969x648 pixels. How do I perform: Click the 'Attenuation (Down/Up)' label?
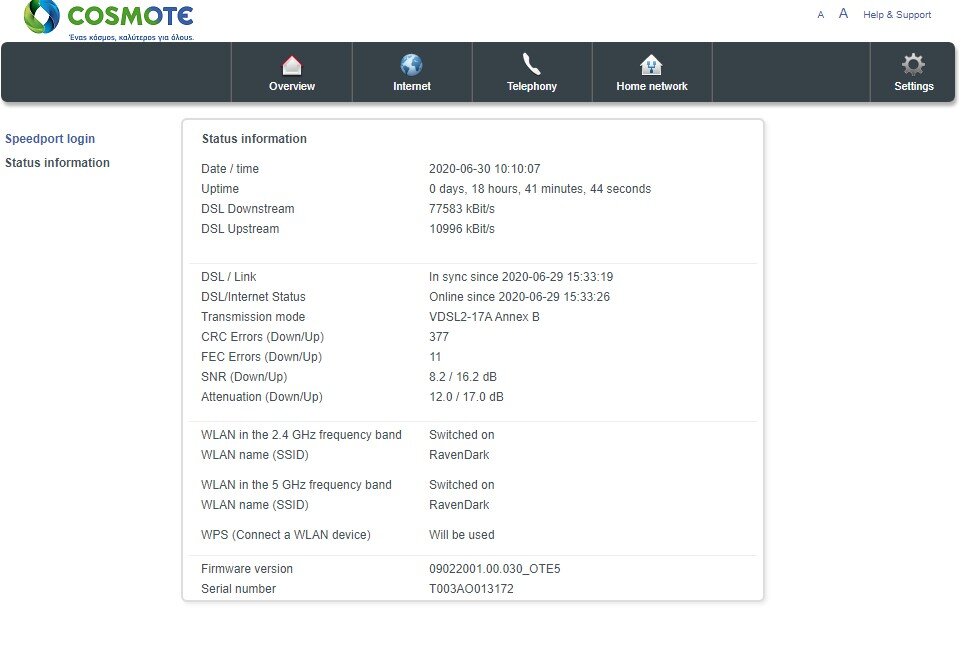point(261,397)
